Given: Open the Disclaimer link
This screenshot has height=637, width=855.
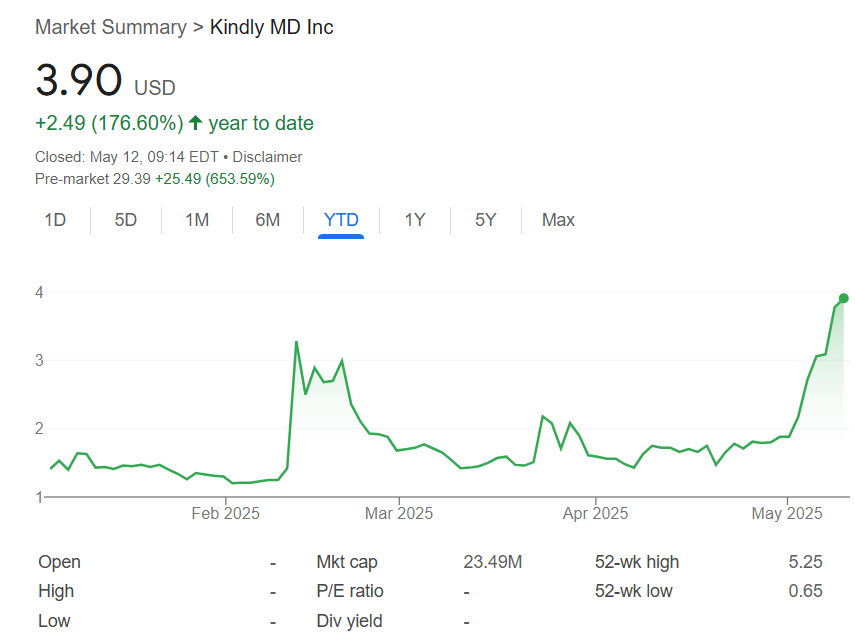Looking at the screenshot, I should click(x=267, y=157).
